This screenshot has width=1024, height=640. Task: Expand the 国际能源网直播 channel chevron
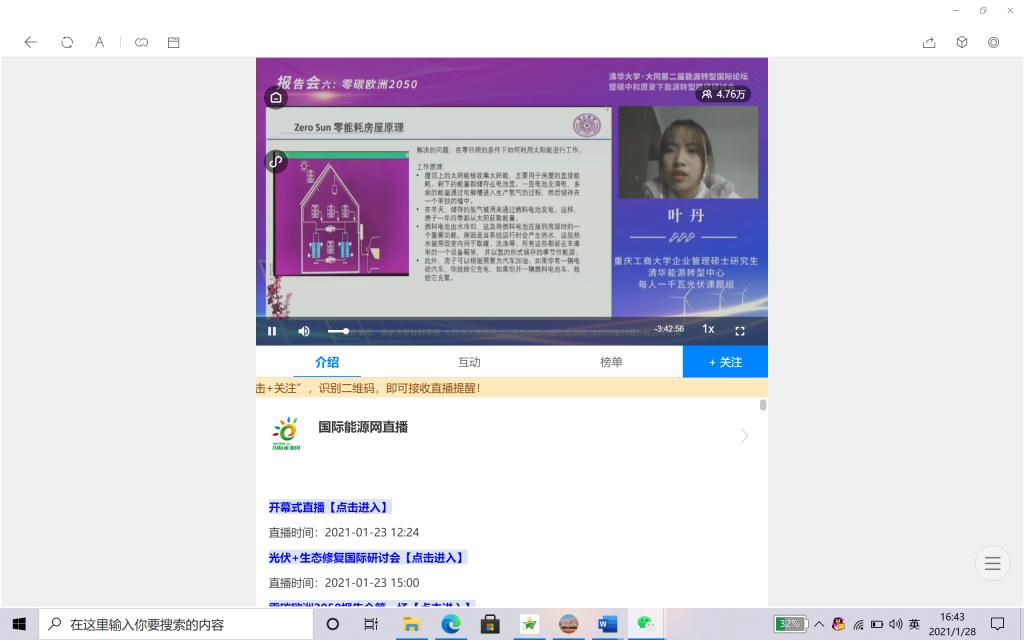point(744,435)
